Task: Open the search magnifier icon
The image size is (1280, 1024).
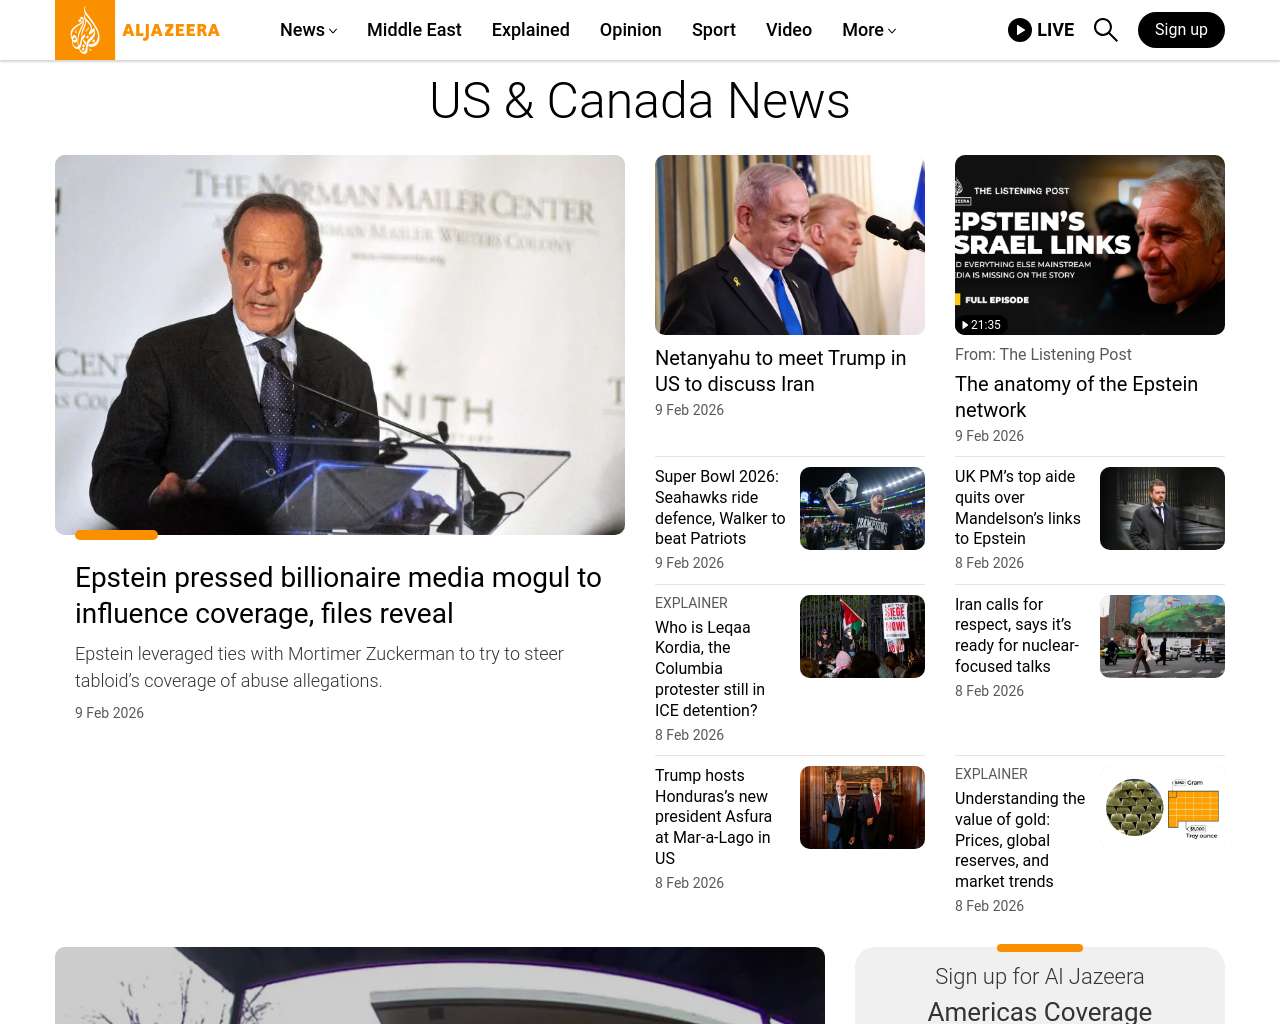Action: coord(1105,30)
